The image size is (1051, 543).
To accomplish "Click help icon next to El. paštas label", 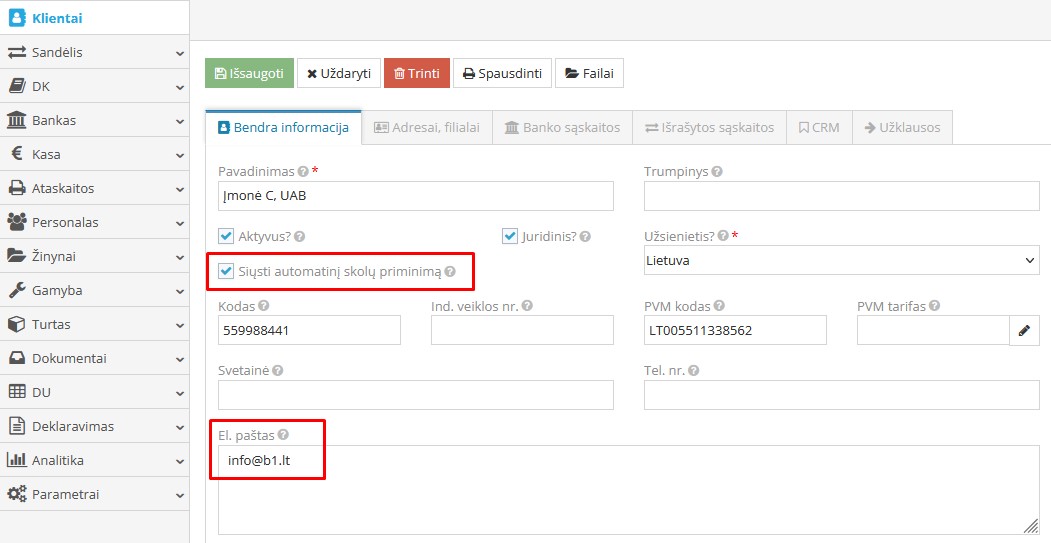I will pos(283,436).
